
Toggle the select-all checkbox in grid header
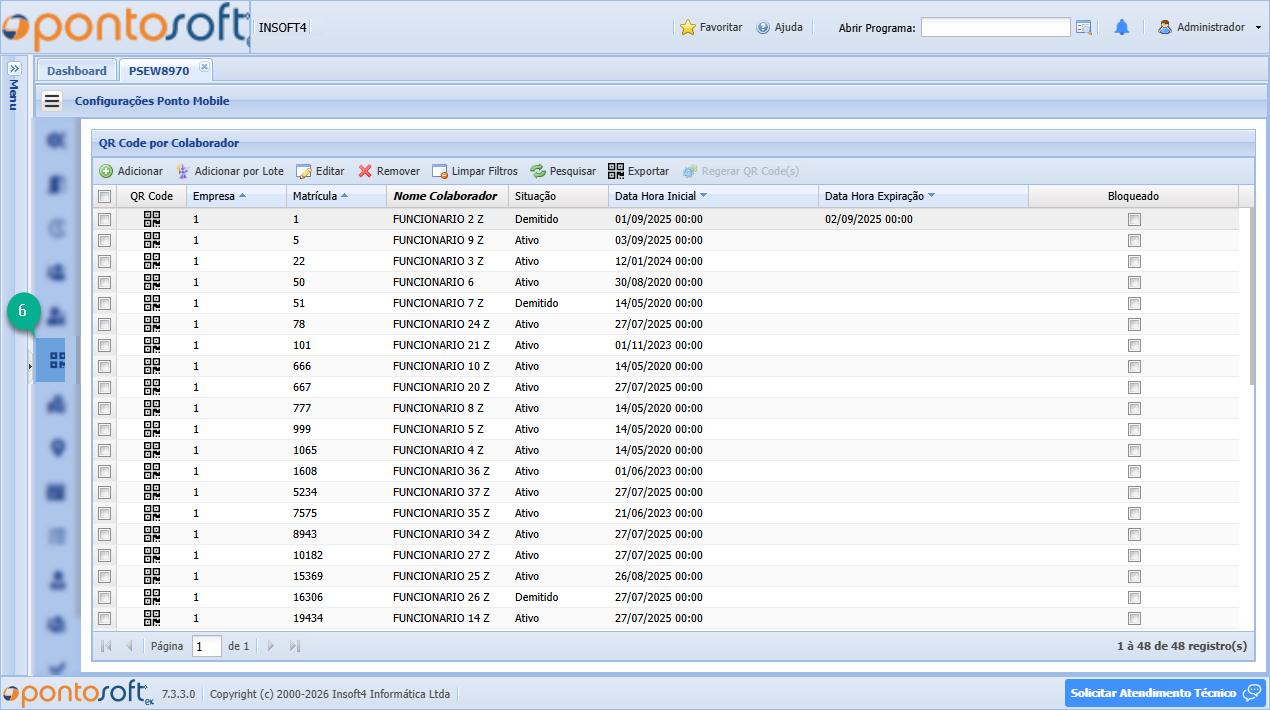(x=105, y=196)
